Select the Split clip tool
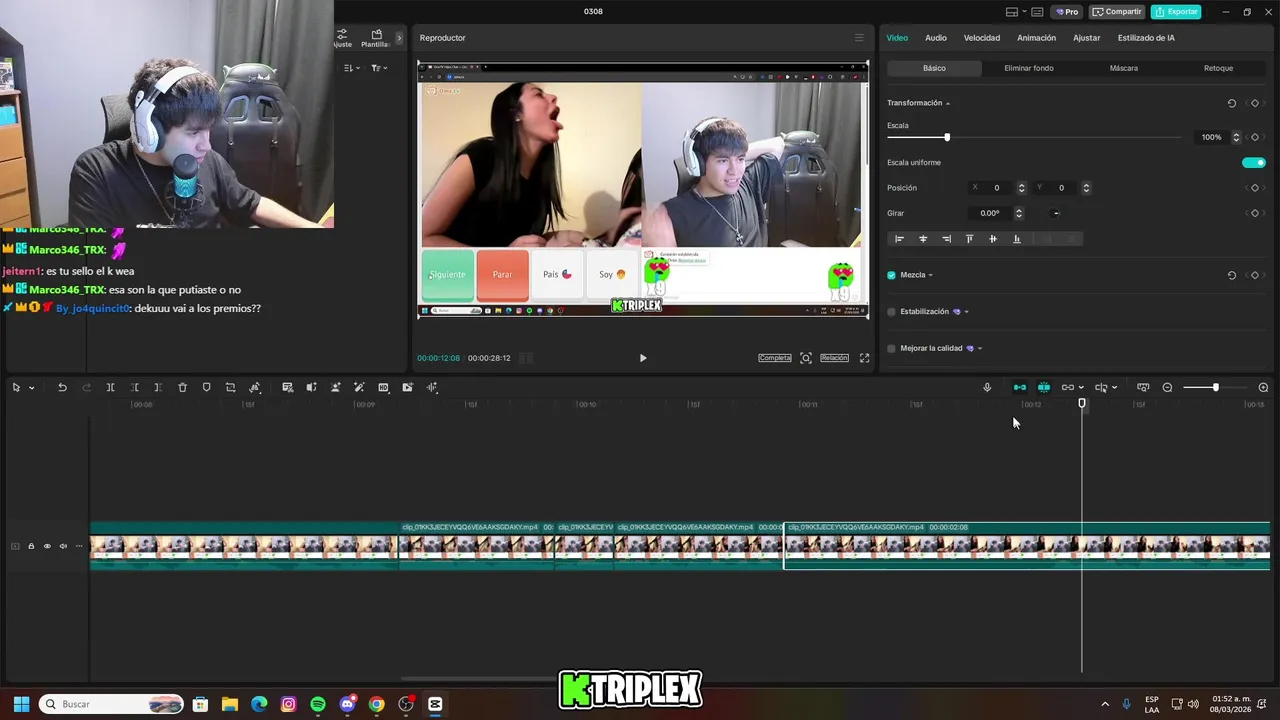Screen dimensions: 1280x720 tap(110, 388)
